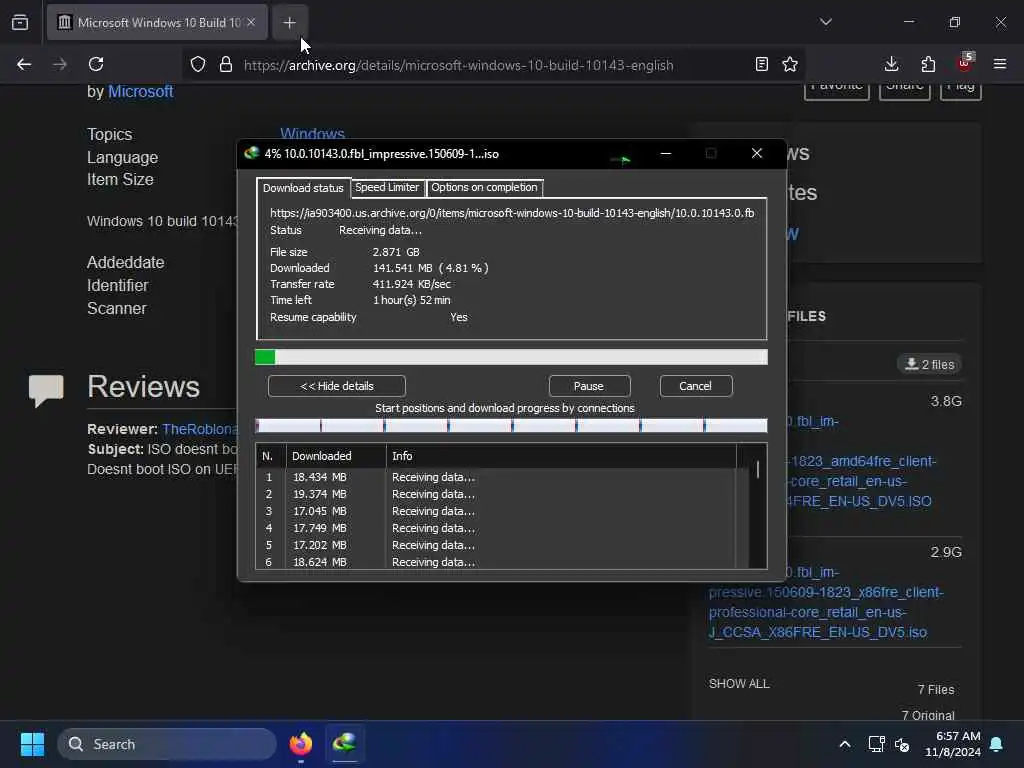1024x768 pixels.
Task: Click SHOW ALL files link
Action: 739,684
